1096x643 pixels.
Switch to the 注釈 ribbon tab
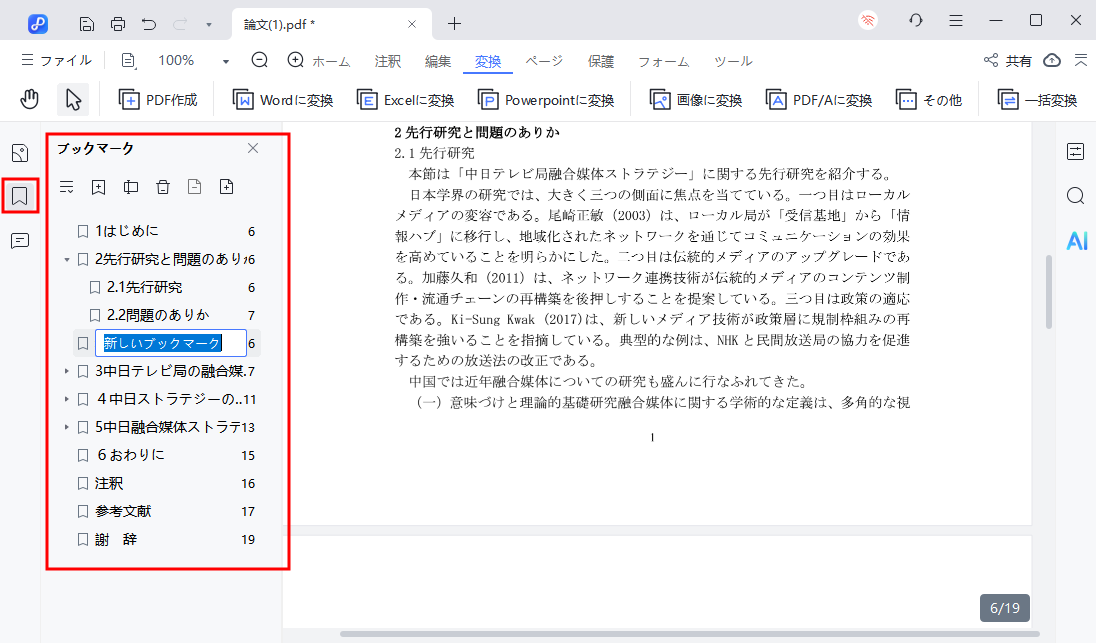point(387,61)
